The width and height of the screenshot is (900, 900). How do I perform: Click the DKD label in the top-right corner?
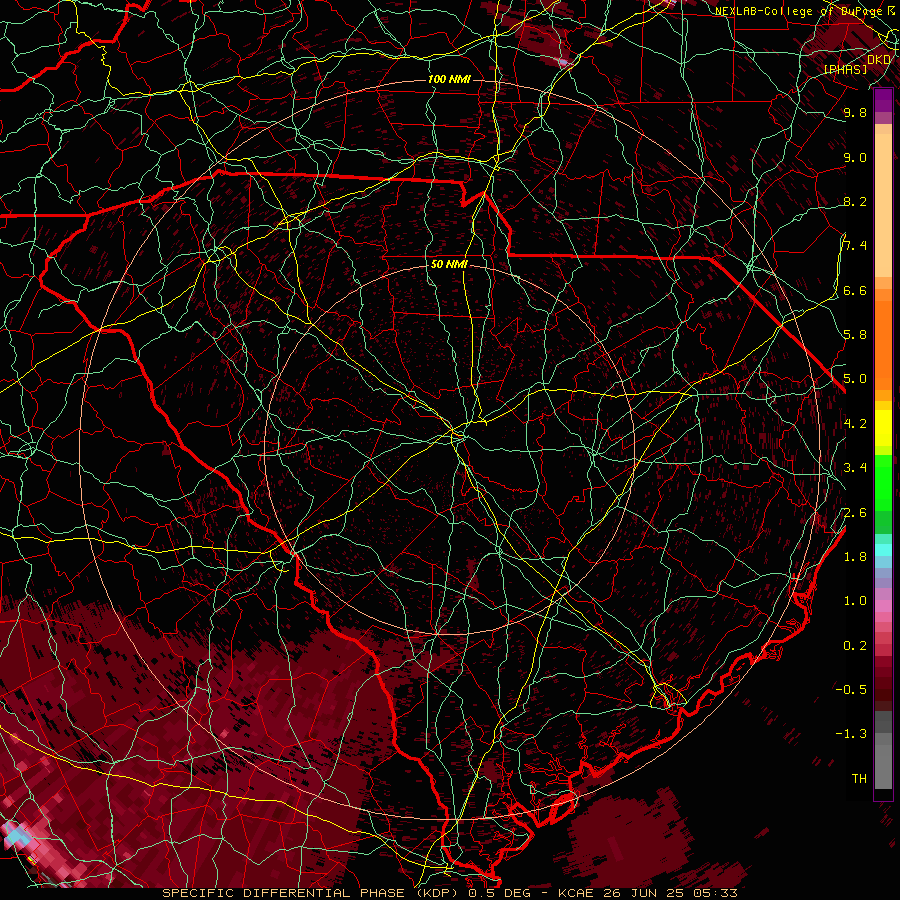point(879,60)
